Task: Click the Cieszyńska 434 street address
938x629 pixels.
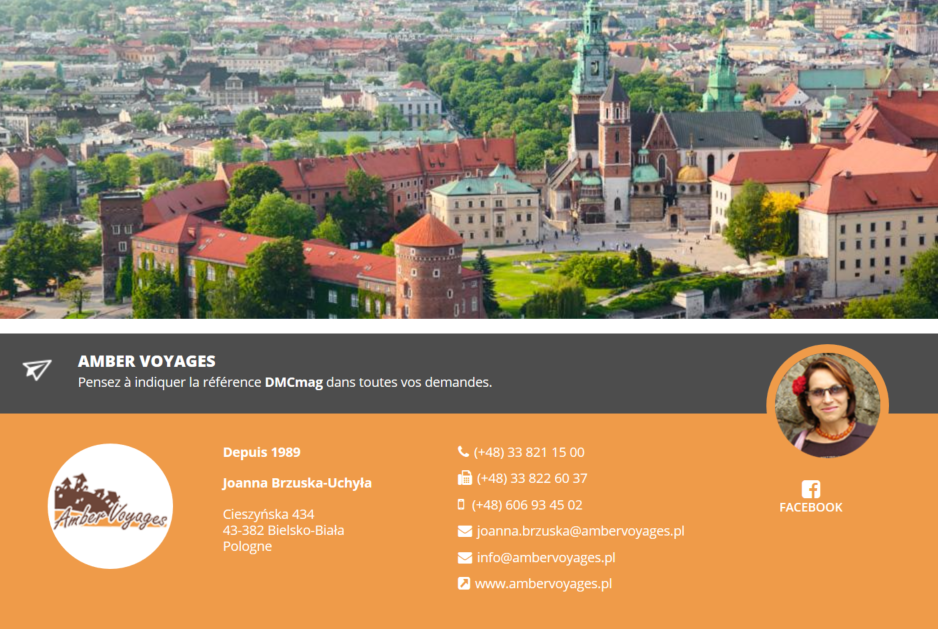Action: click(268, 514)
